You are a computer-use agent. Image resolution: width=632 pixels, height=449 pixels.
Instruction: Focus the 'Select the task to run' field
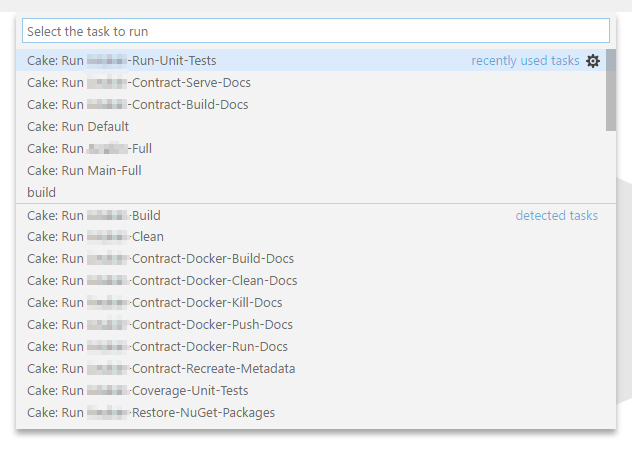(x=316, y=31)
